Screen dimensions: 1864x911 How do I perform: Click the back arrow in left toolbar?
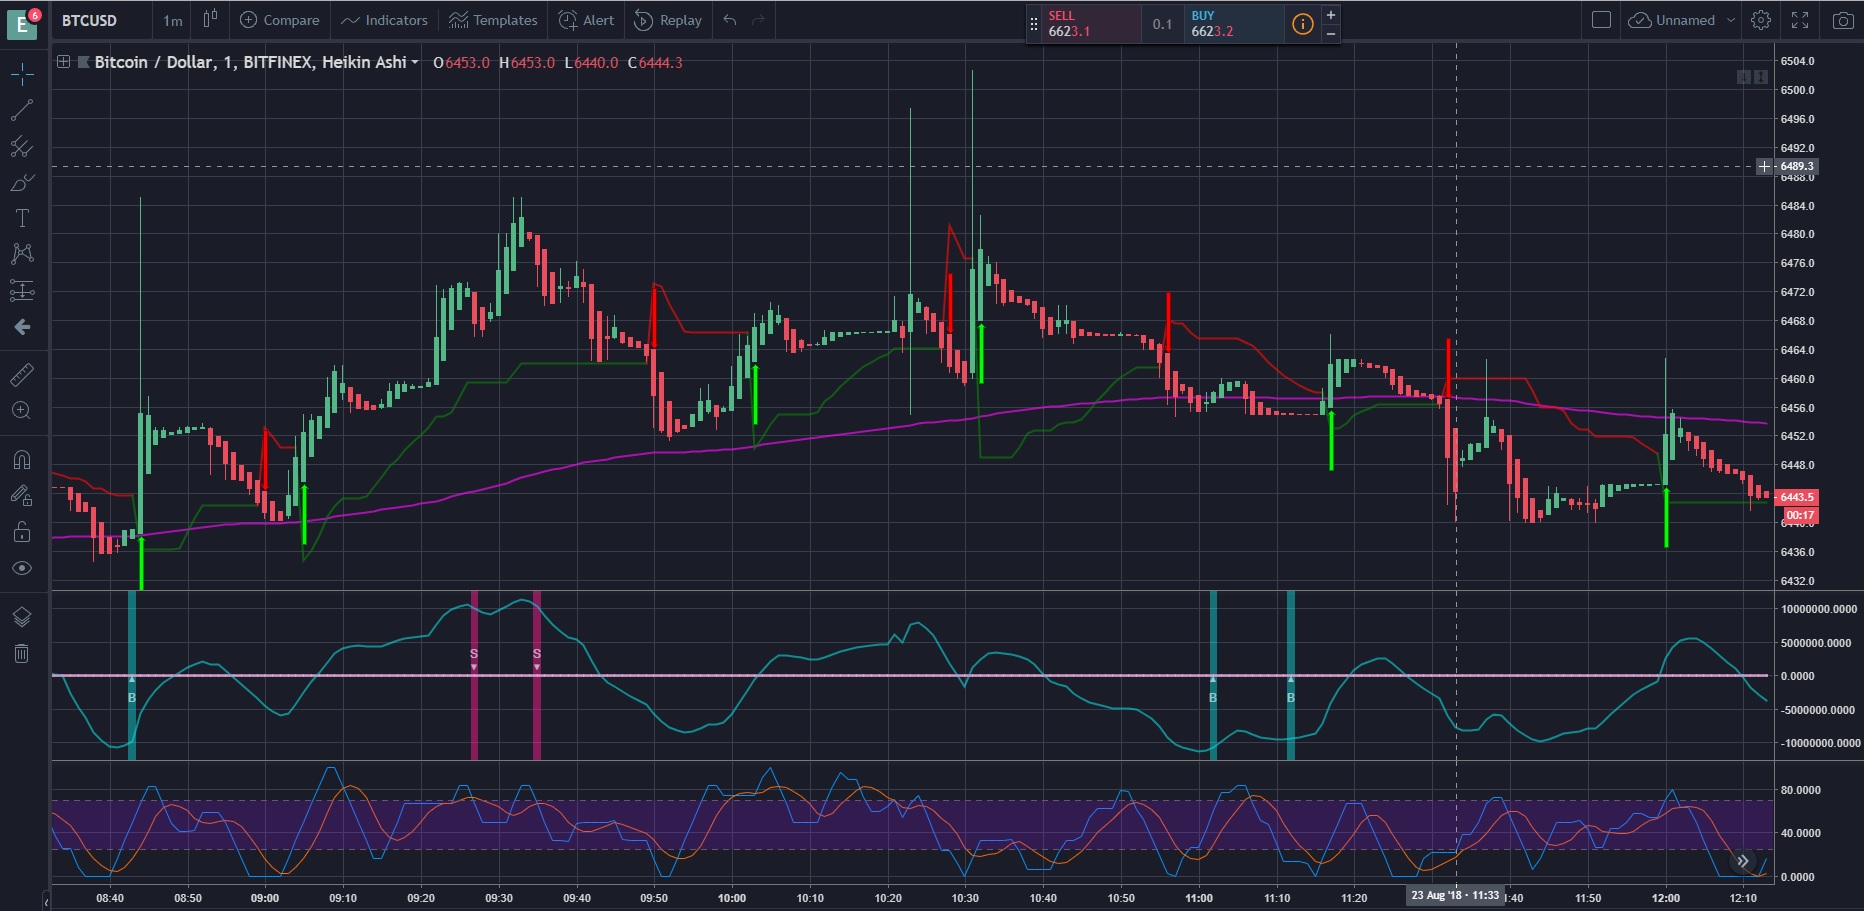pos(22,327)
